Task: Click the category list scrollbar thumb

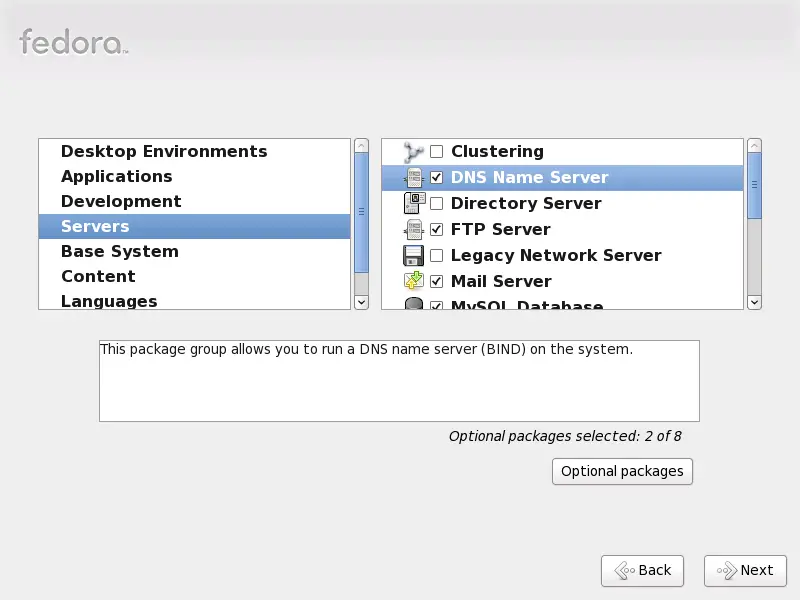Action: point(361,212)
